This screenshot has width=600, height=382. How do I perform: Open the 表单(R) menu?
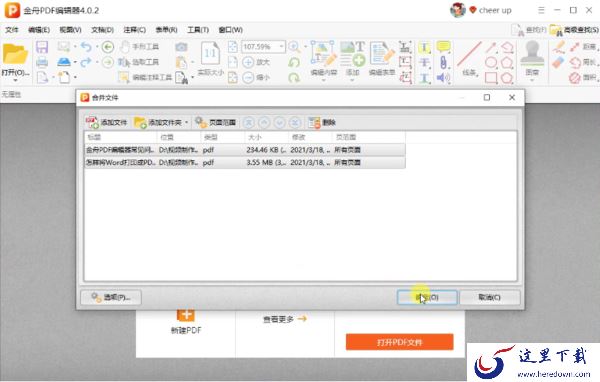166,30
